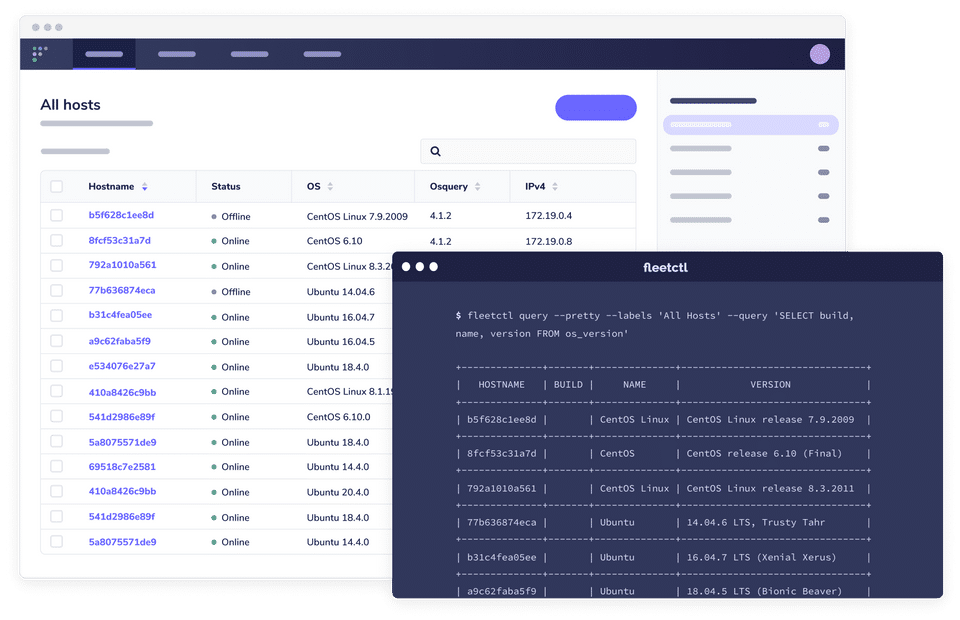
Task: Check the box beside e534076e27a7
Action: tap(56, 366)
